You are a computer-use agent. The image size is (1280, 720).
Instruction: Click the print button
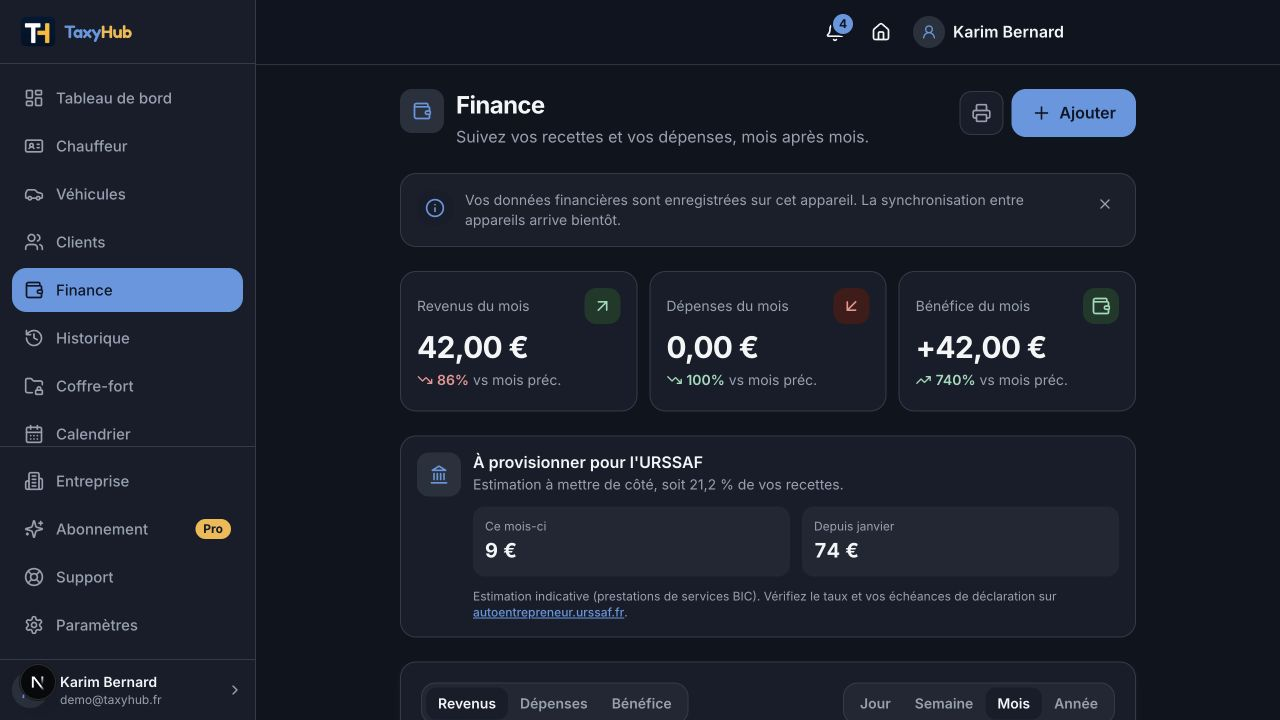point(981,113)
